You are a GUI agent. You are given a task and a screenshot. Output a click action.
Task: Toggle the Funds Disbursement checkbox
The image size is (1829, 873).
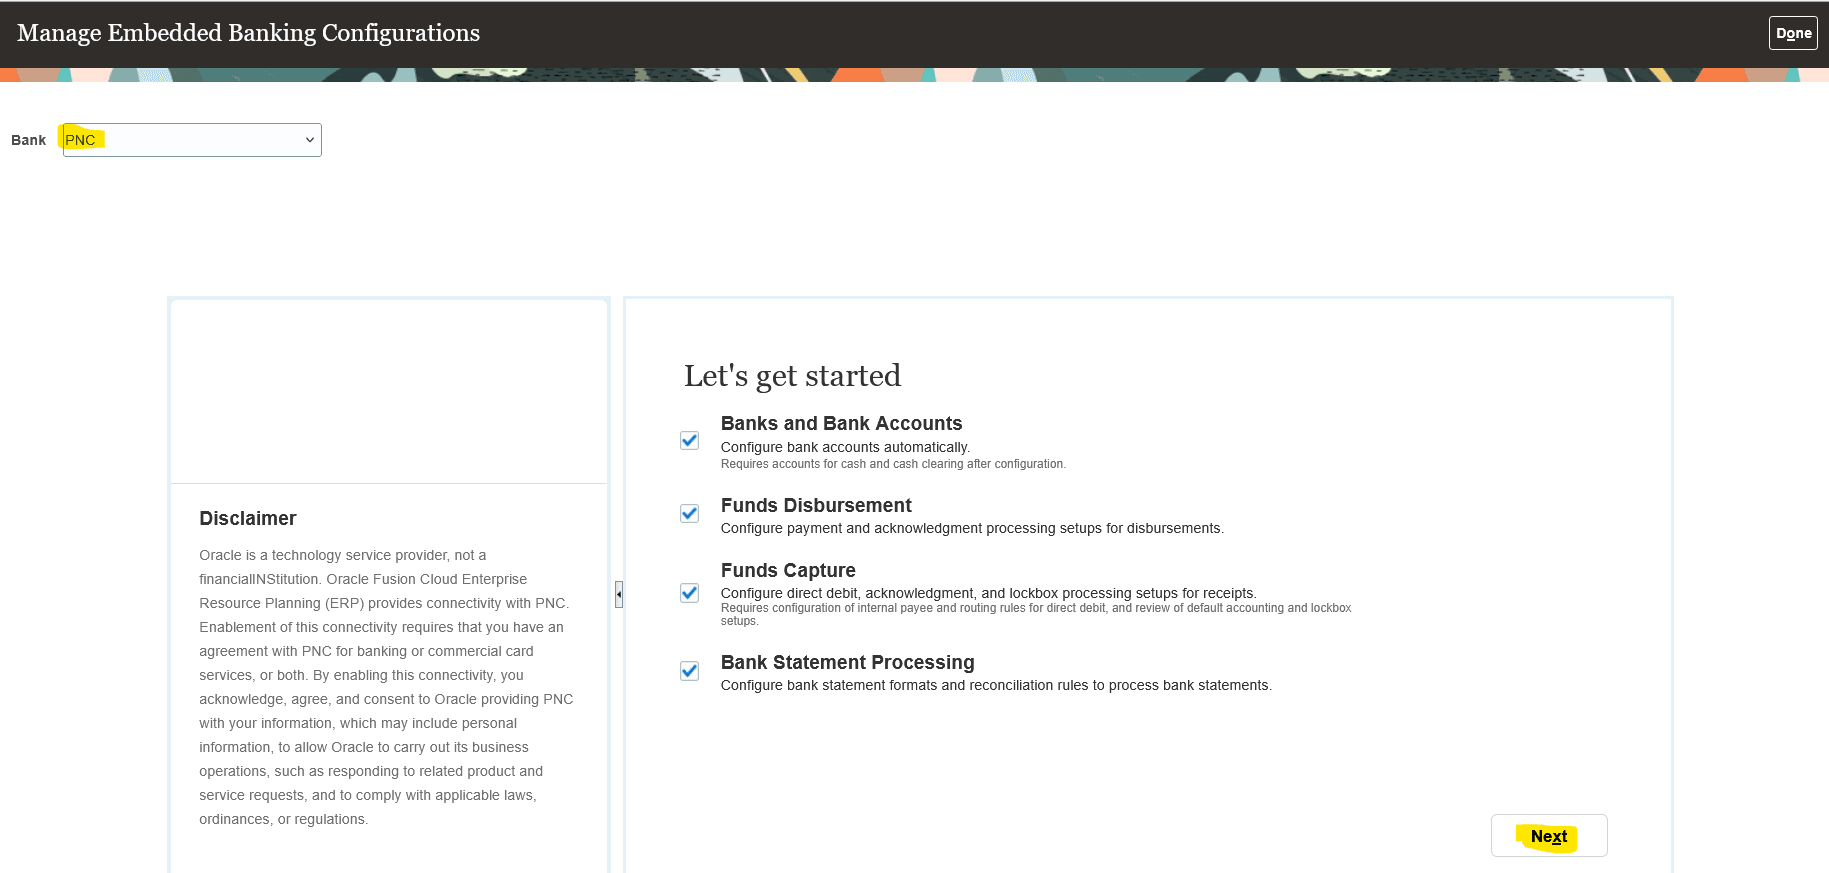[x=689, y=513]
